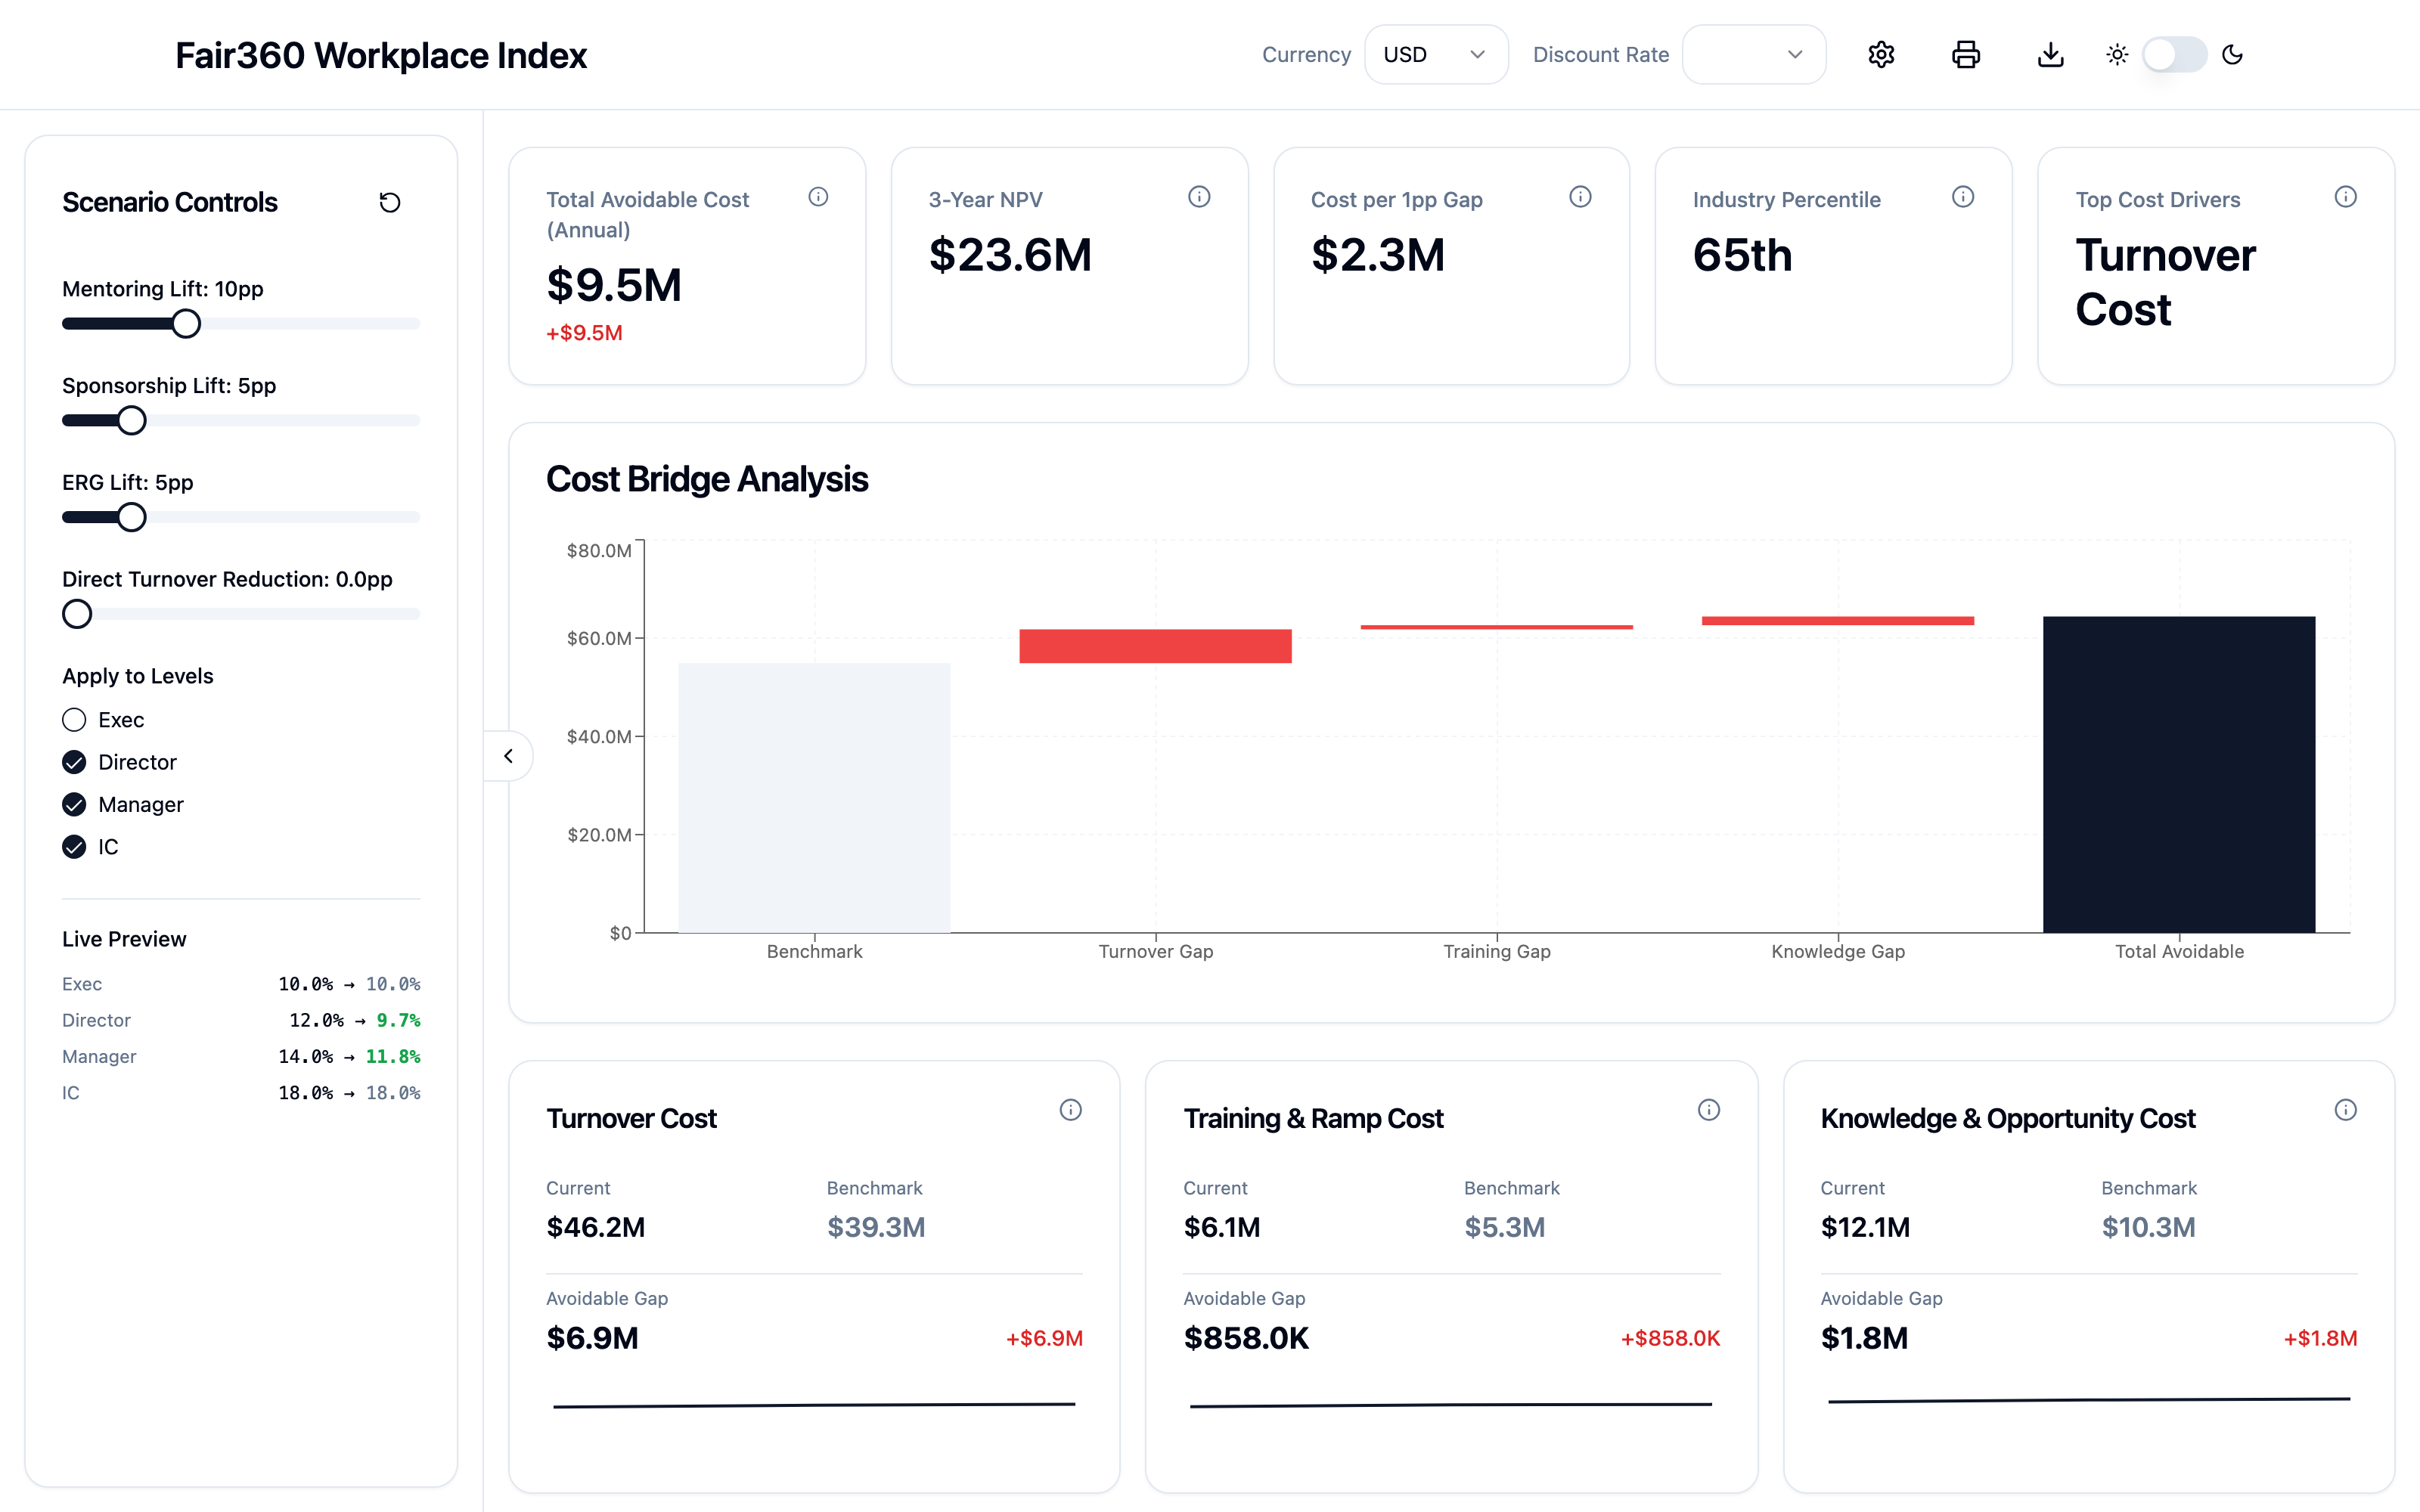
Task: Click the 65th percentile value
Action: pos(1742,255)
